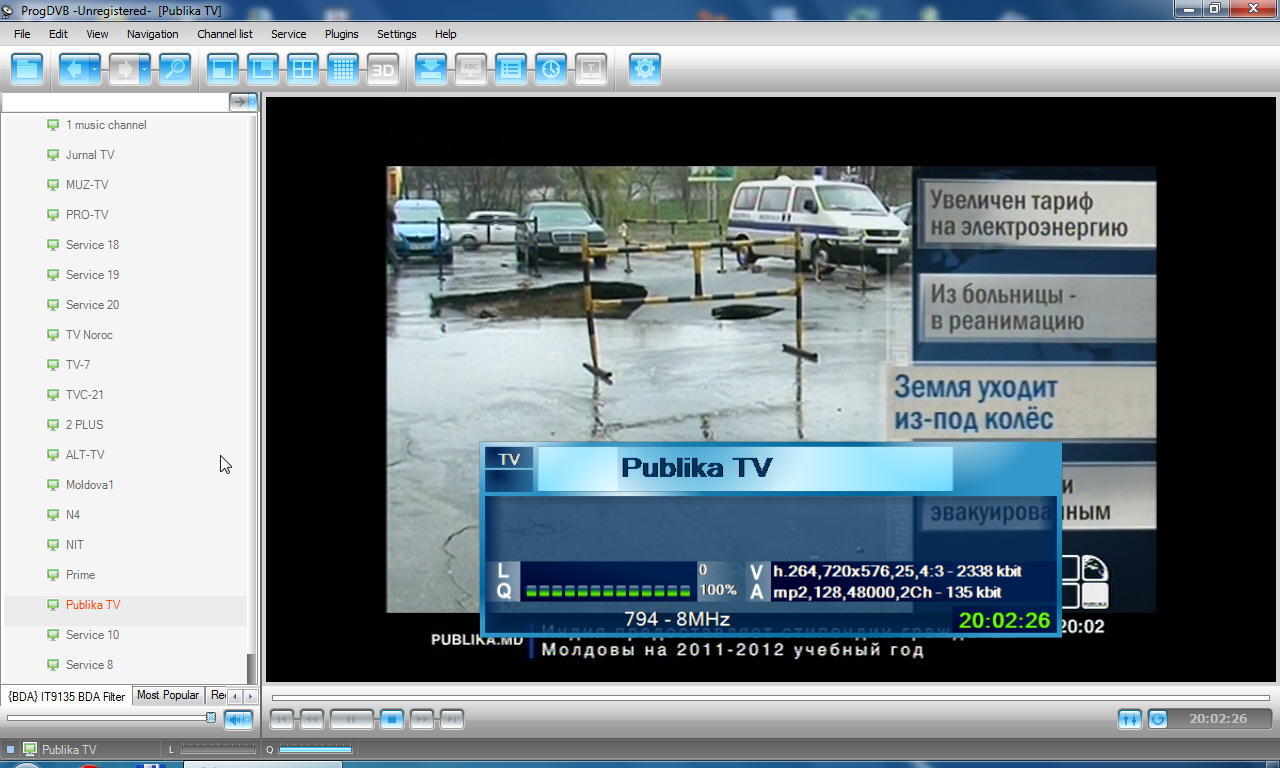Open the dropdown next to the back arrow
Viewport: 1280px width, 768px height.
[95, 69]
